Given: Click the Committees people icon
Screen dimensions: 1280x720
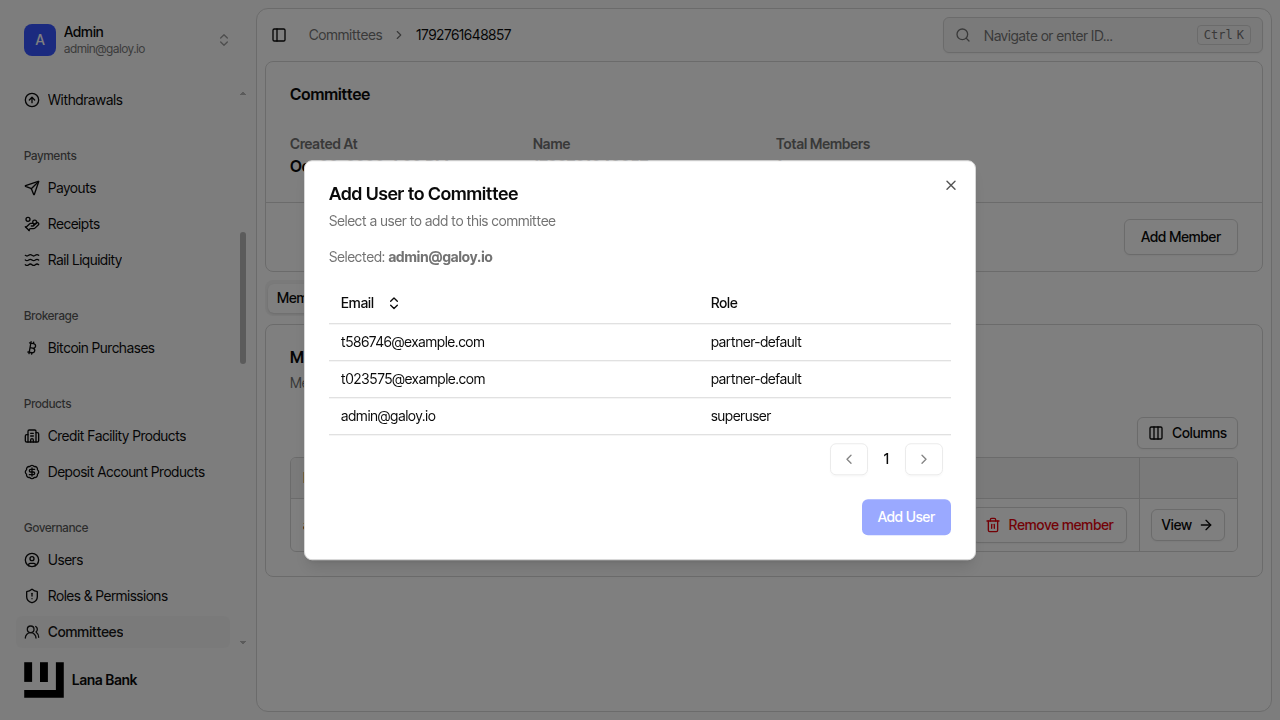Looking at the screenshot, I should click(x=32, y=632).
